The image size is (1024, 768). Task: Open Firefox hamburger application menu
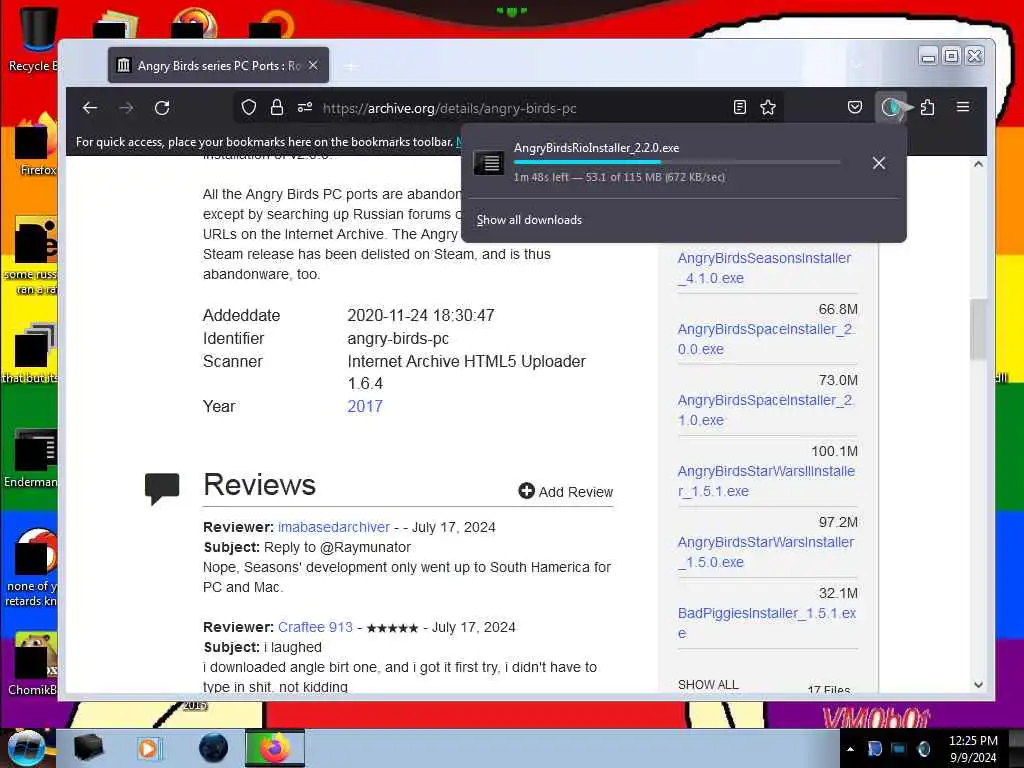click(963, 107)
